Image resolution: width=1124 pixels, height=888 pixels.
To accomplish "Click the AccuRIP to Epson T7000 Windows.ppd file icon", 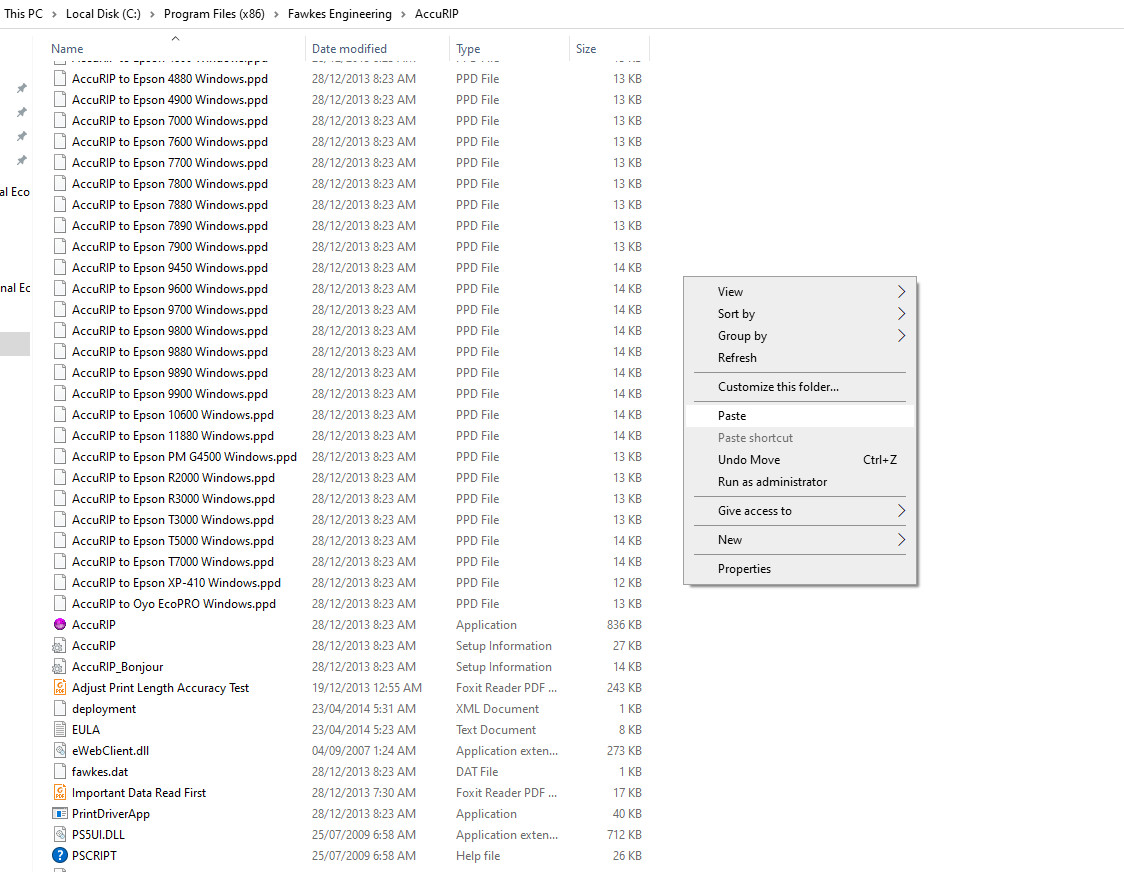I will tap(60, 562).
